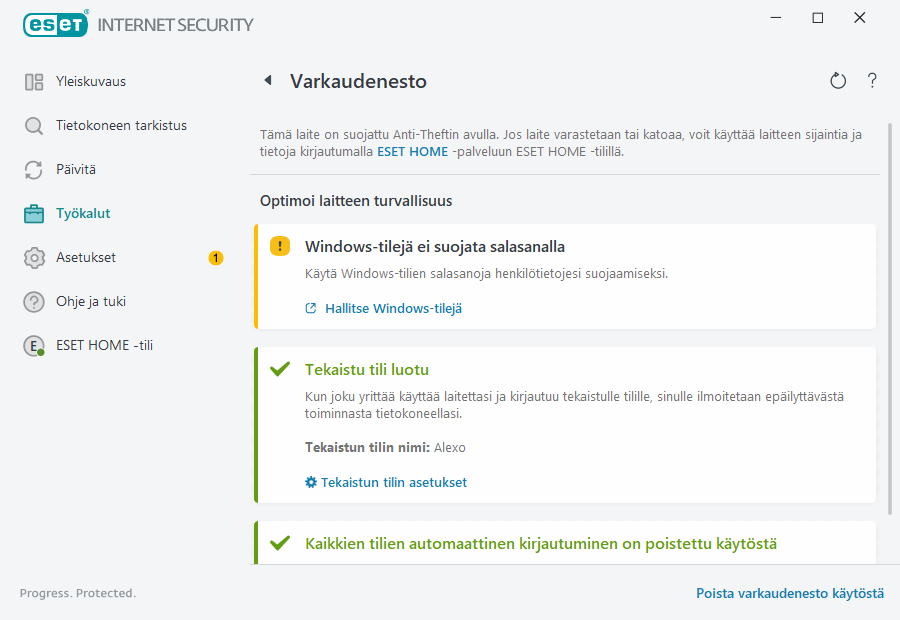Viewport: 900px width, 620px height.
Task: Open the Asetukset gear icon
Action: tap(33, 257)
